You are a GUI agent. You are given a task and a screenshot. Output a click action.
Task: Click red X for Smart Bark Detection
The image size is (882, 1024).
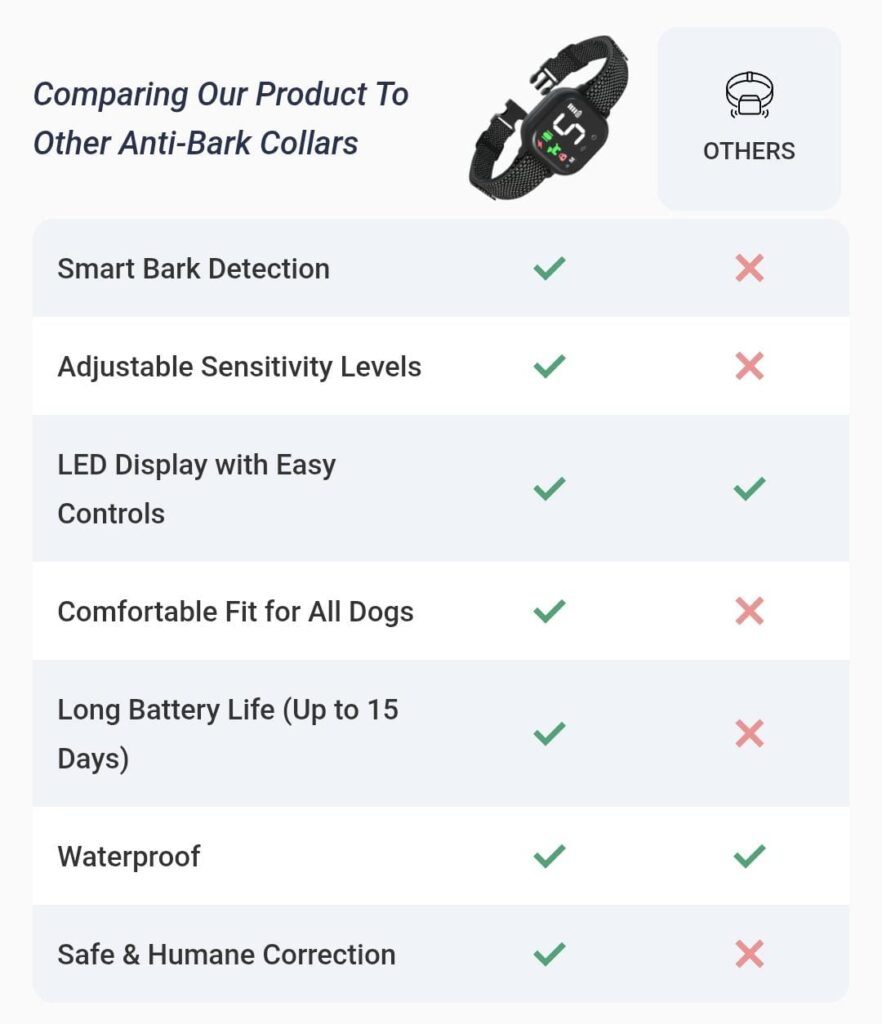pyautogui.click(x=749, y=268)
